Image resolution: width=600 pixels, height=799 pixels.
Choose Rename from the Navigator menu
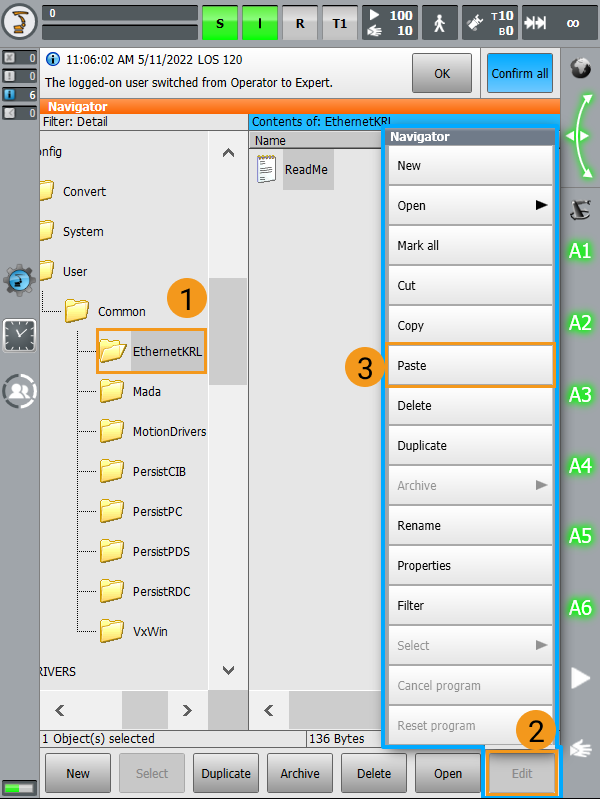471,525
